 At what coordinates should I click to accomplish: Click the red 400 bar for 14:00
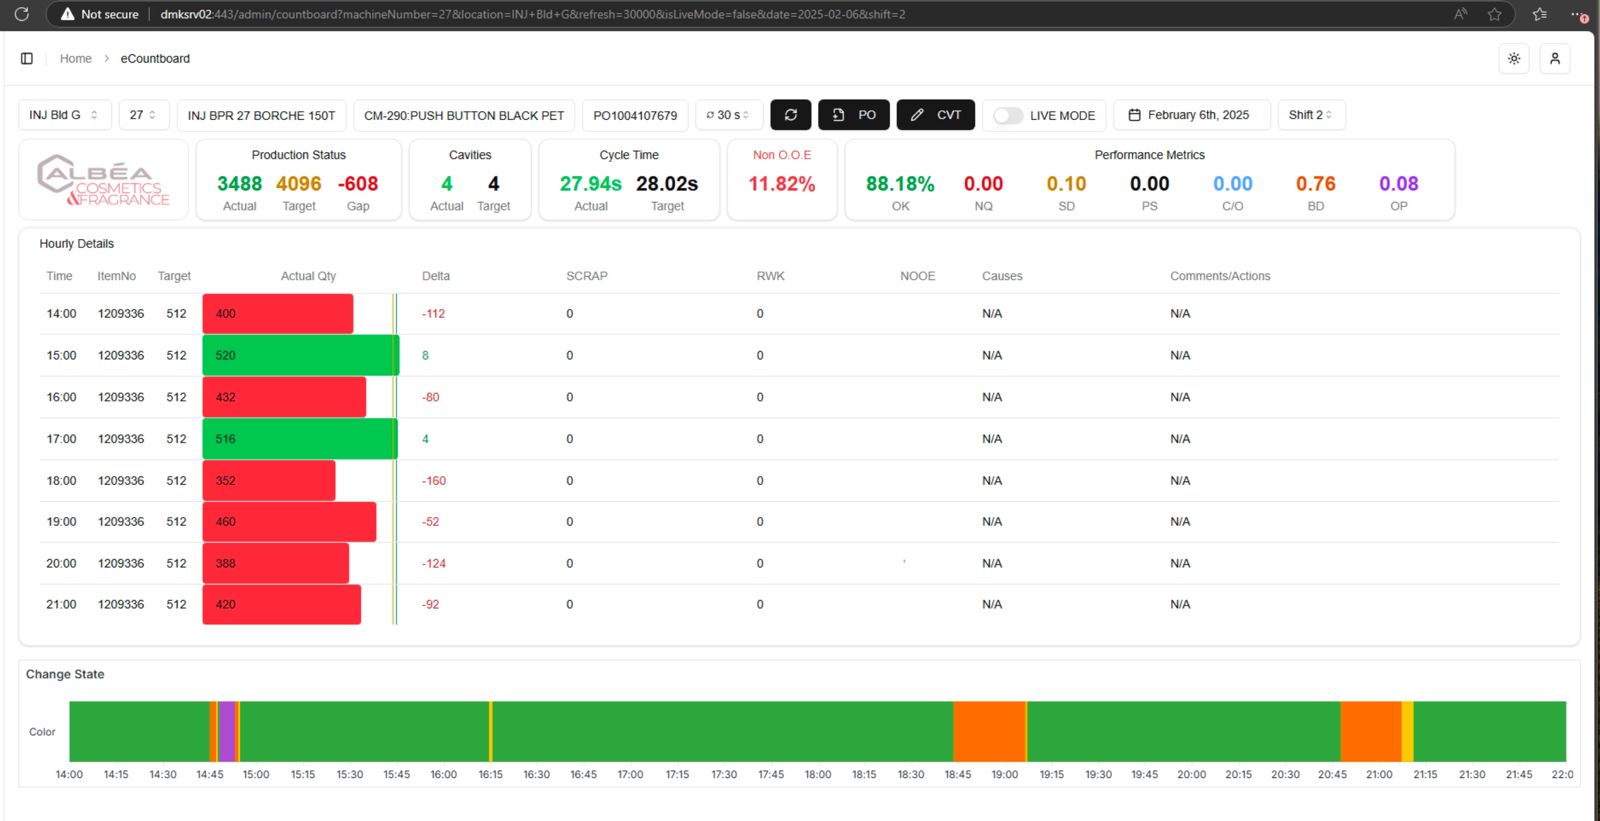277,313
